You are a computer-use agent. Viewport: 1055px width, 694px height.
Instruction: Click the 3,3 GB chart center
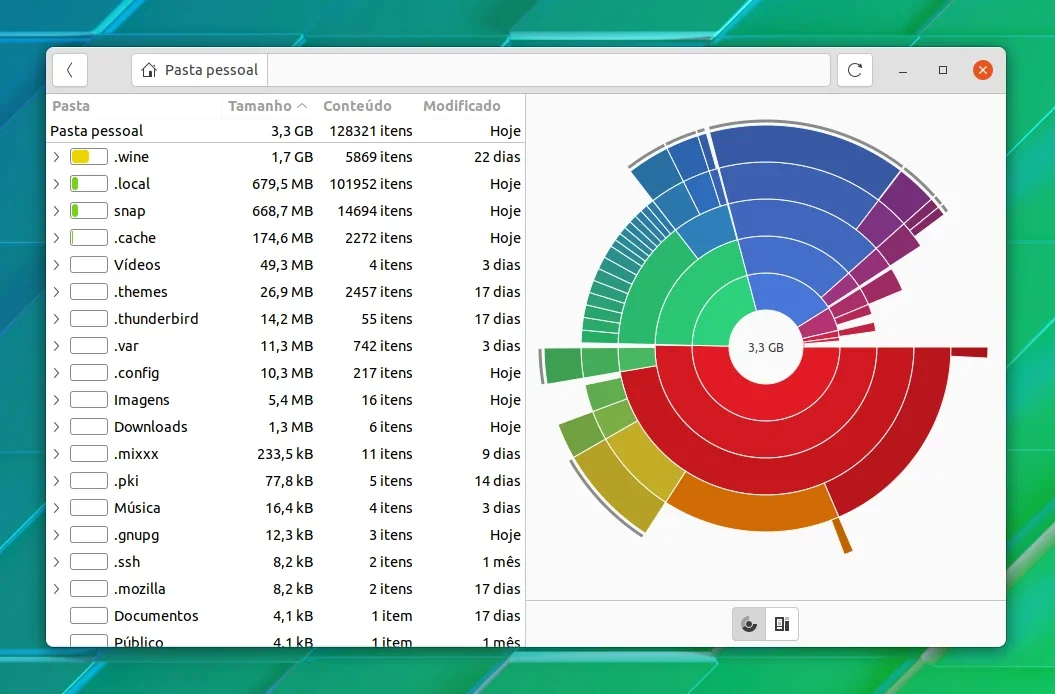(766, 347)
